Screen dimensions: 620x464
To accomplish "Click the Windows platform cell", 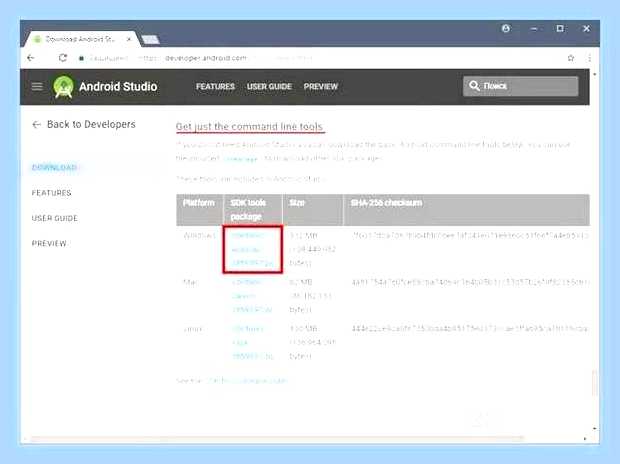I will [199, 235].
